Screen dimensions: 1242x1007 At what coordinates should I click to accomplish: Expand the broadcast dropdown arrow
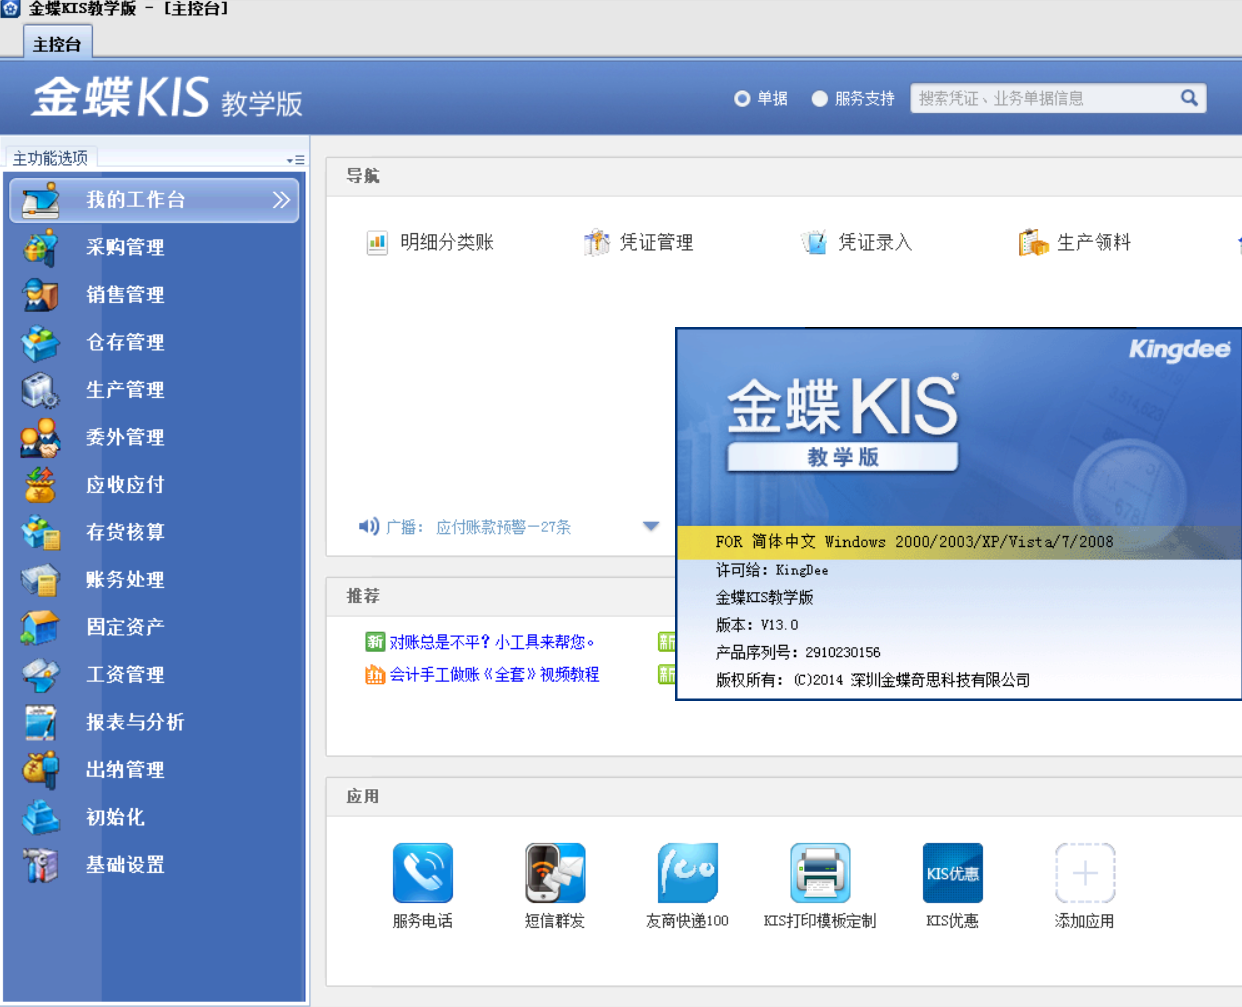tap(651, 526)
